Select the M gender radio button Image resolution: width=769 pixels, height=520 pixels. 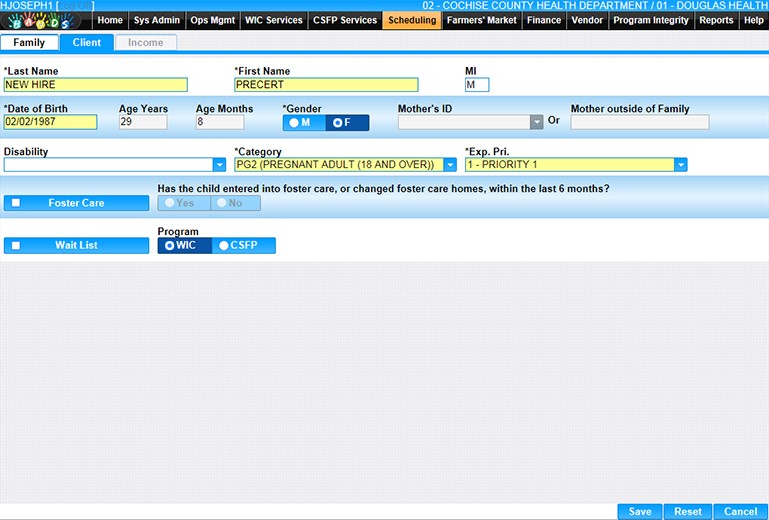[298, 123]
